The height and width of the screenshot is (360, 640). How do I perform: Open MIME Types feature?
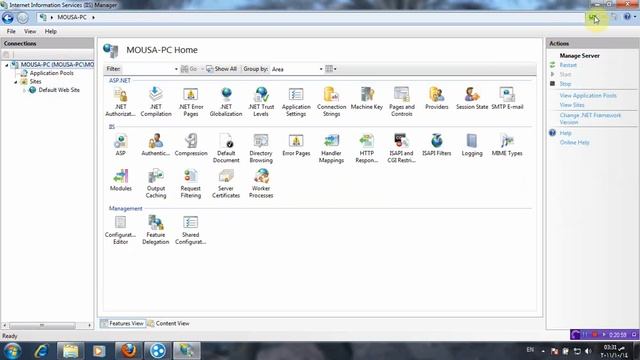coord(507,145)
